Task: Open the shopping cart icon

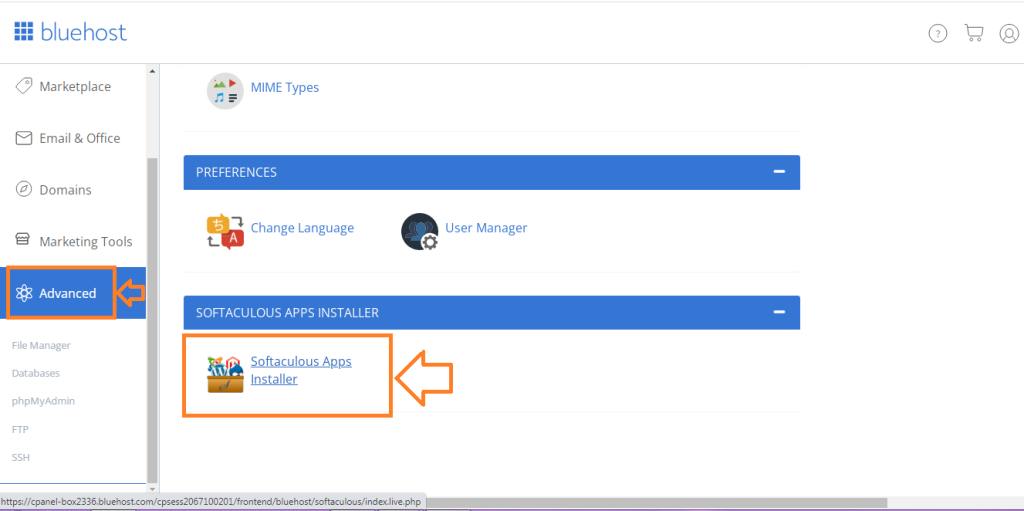Action: [974, 33]
